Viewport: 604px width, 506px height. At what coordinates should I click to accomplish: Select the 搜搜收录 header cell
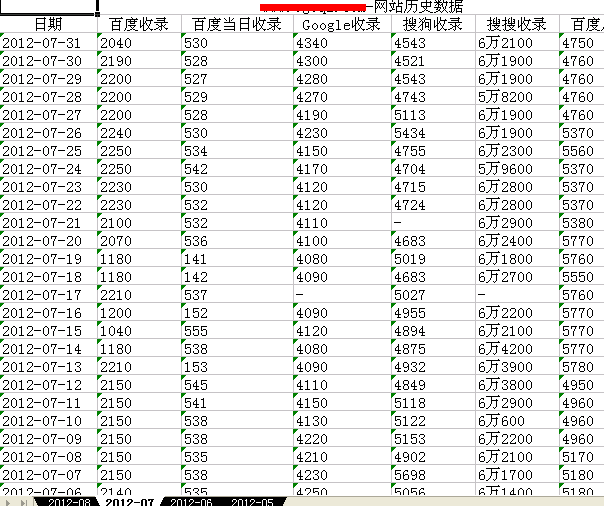[x=516, y=24]
